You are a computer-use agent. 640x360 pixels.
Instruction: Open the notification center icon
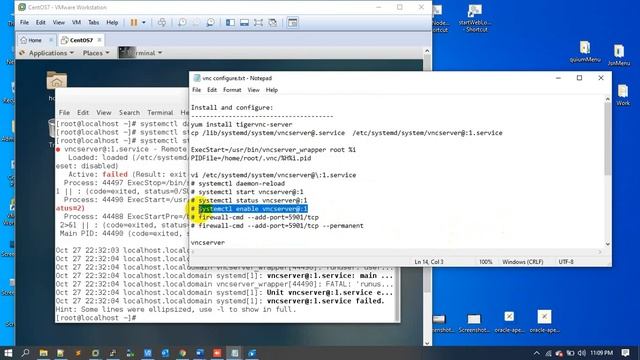click(626, 353)
